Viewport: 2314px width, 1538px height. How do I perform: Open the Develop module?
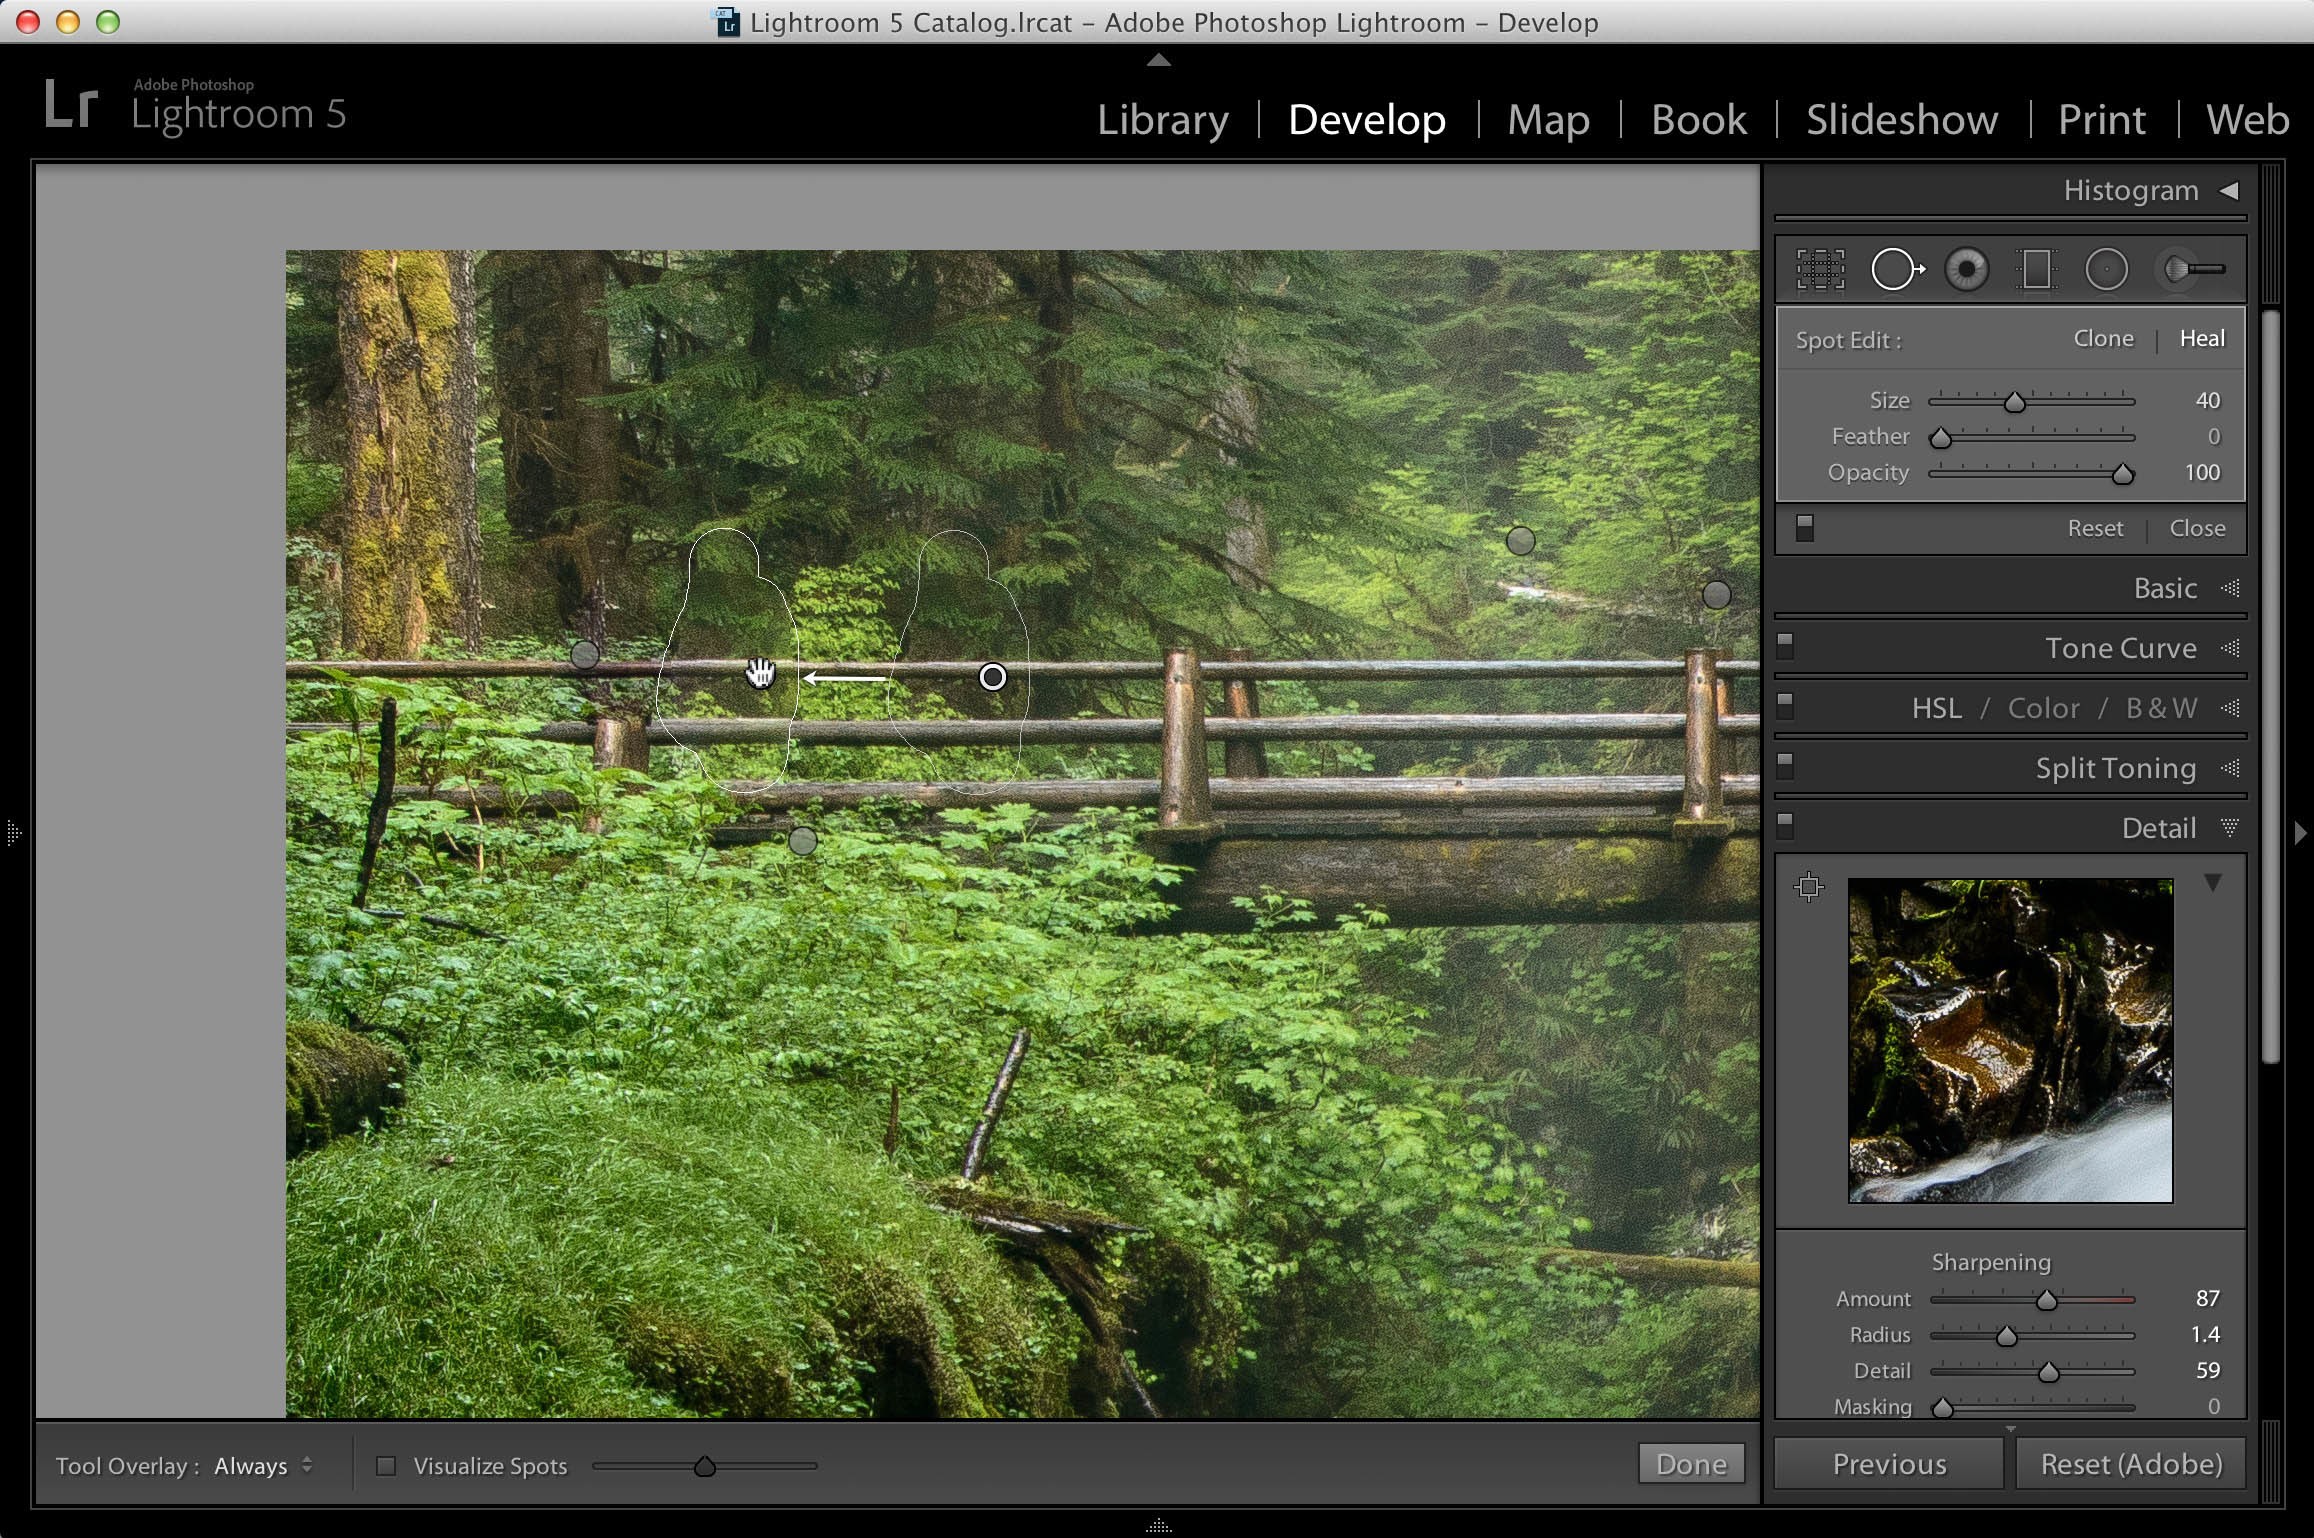pyautogui.click(x=1367, y=120)
